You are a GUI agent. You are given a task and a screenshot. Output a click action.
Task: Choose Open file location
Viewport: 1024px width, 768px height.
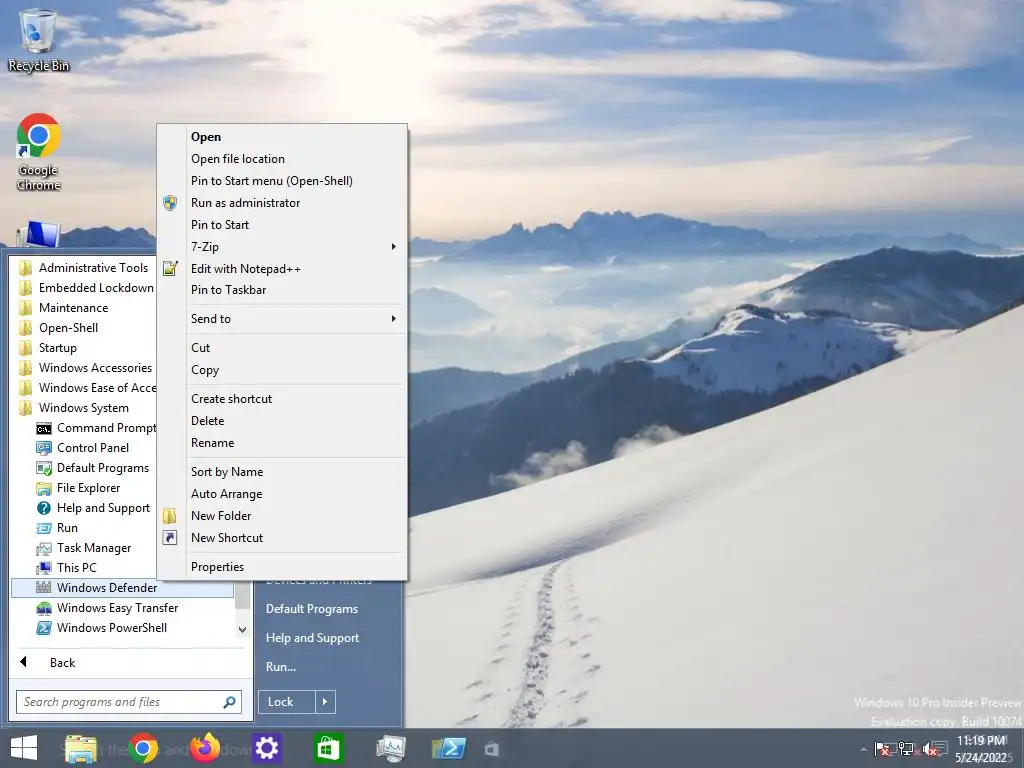282,159
